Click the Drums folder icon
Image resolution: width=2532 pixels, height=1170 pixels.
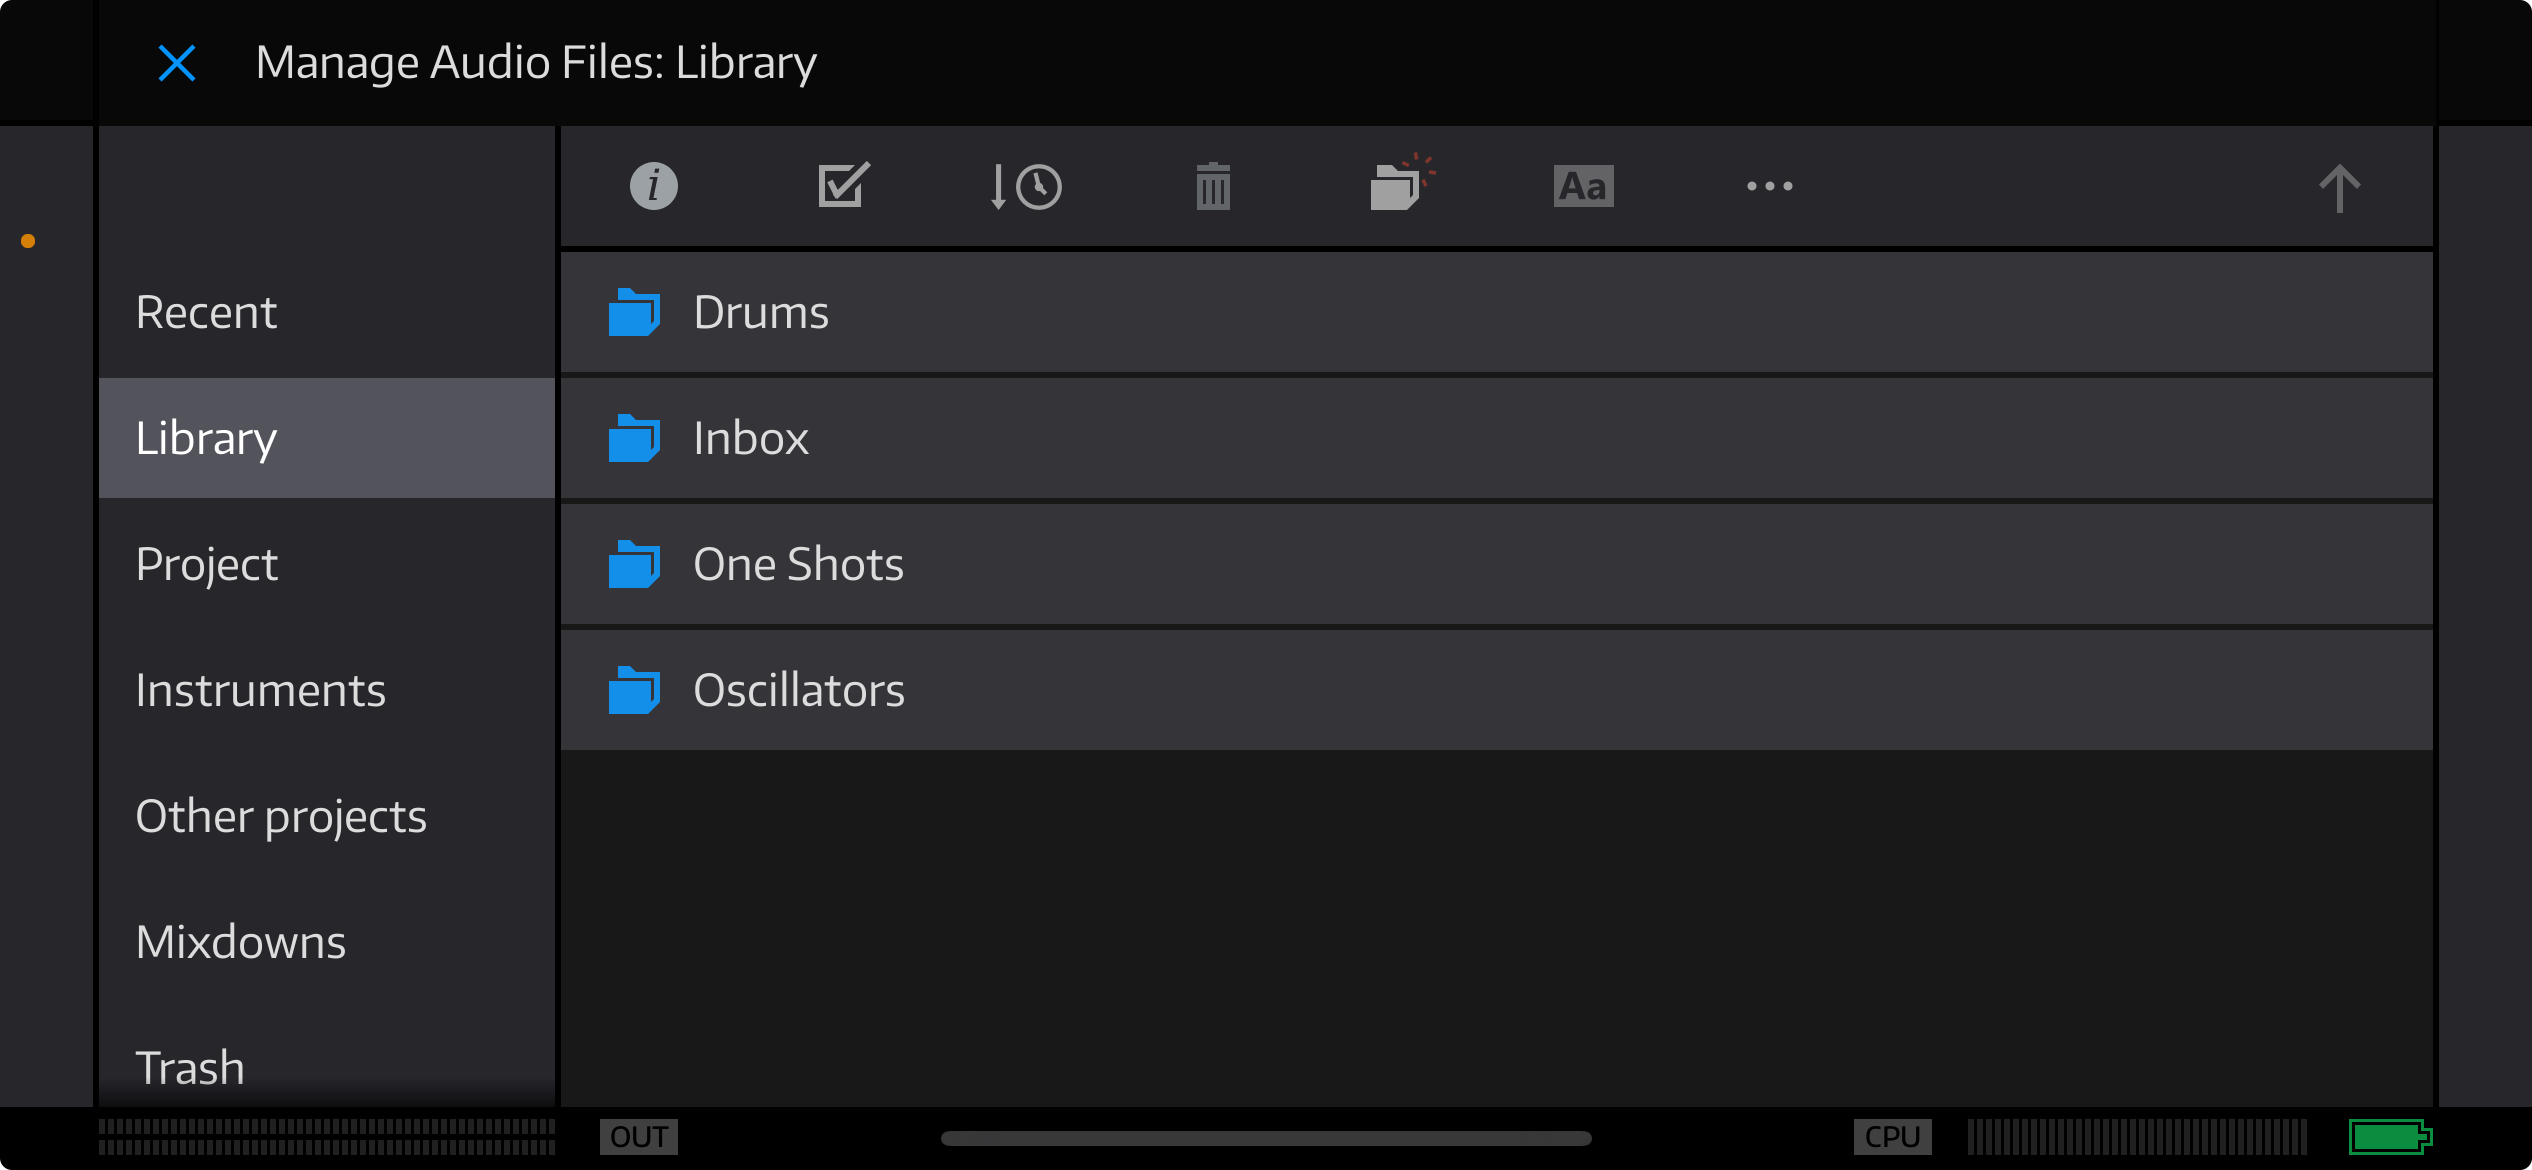634,312
